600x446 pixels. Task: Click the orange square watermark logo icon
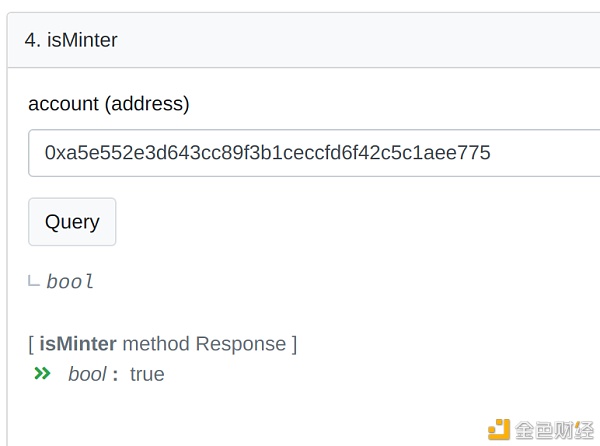point(499,430)
